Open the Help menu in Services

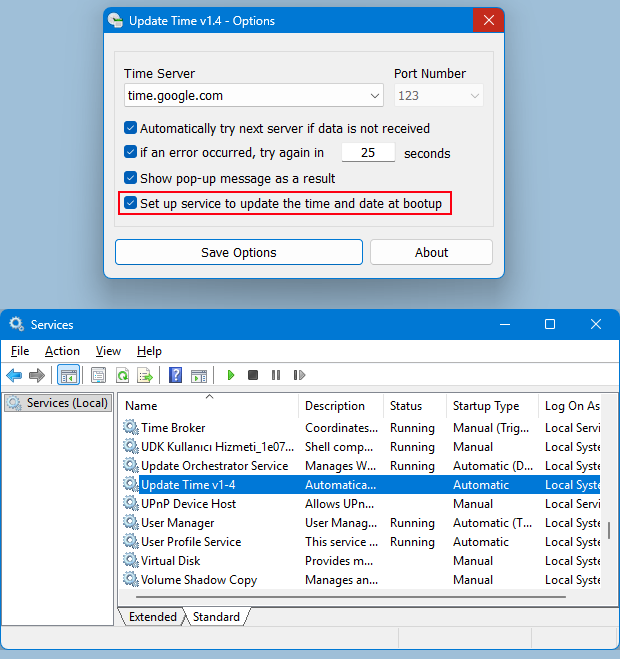click(149, 351)
